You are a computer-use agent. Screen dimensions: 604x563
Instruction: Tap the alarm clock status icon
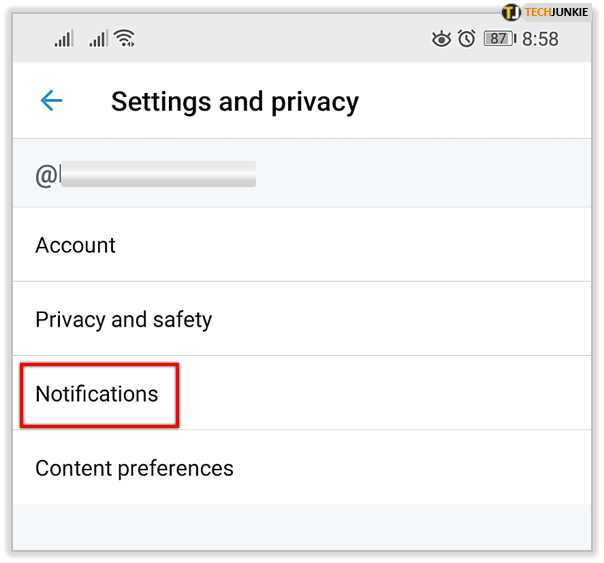click(x=467, y=39)
